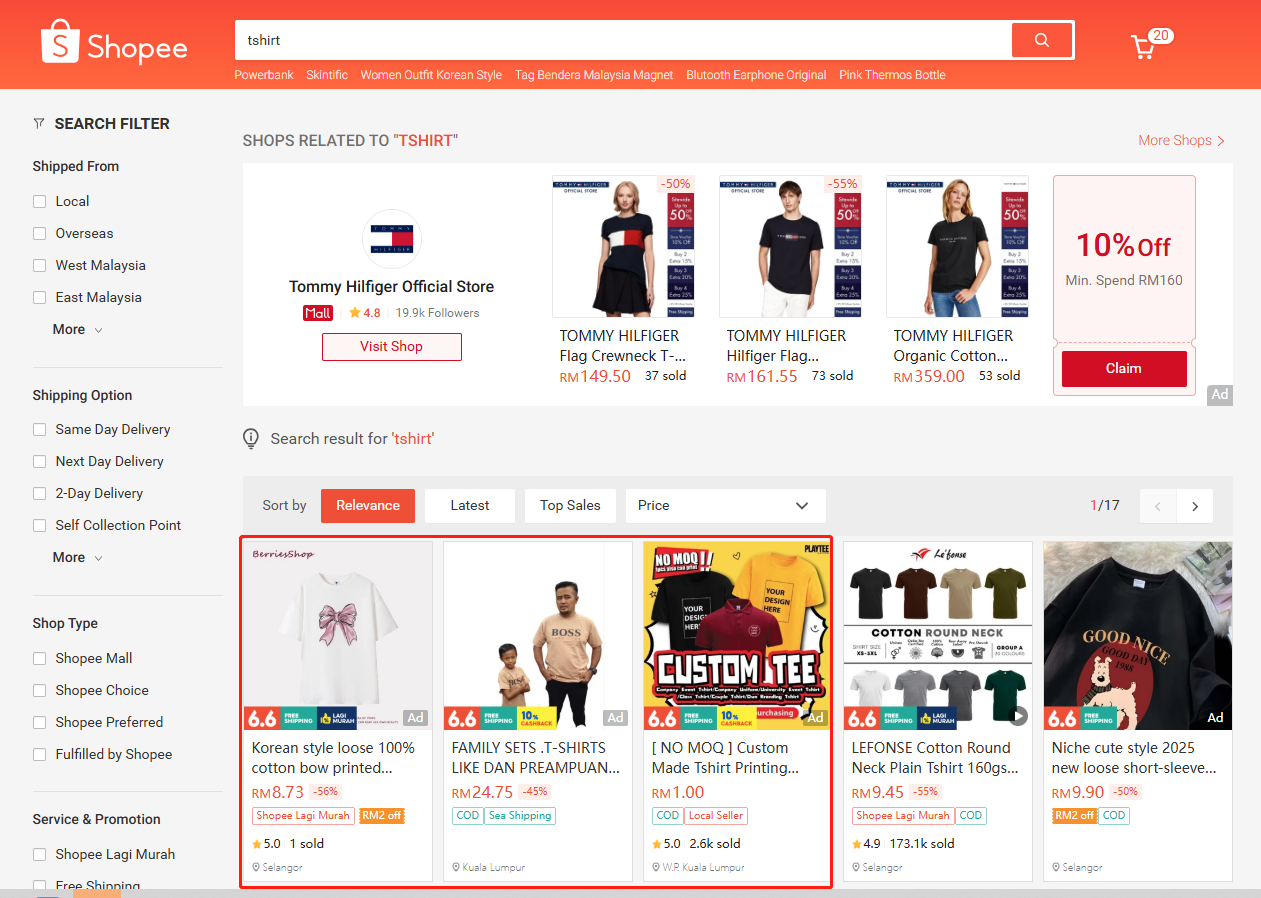Image resolution: width=1261 pixels, height=898 pixels.
Task: Expand More under Shipping Option
Action: (x=78, y=557)
